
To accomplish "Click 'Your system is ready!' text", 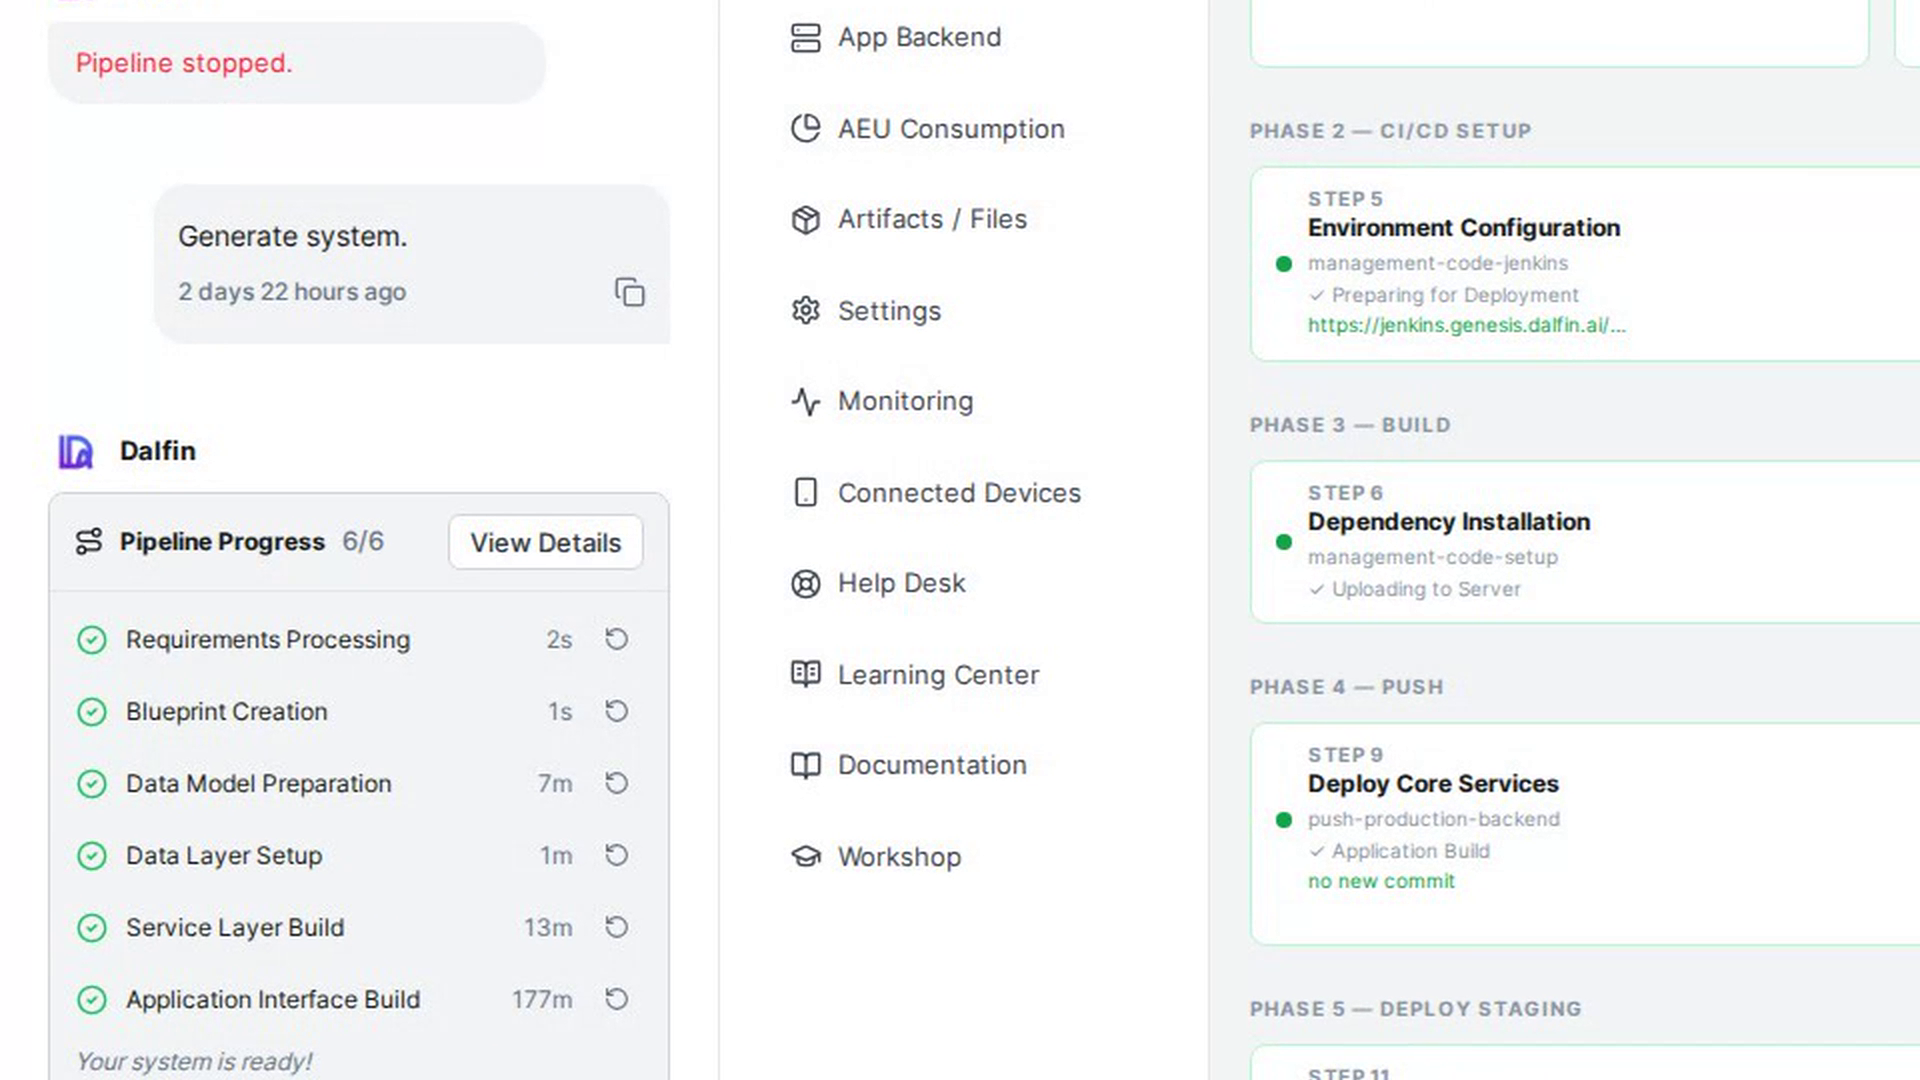I will [x=194, y=1061].
